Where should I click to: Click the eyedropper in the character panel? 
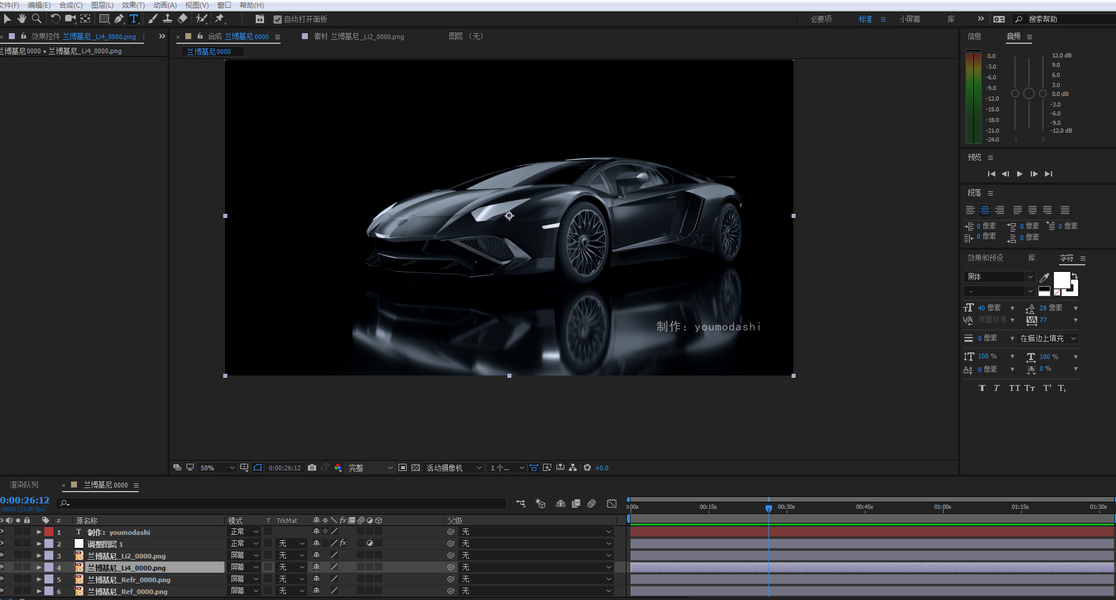point(1045,277)
